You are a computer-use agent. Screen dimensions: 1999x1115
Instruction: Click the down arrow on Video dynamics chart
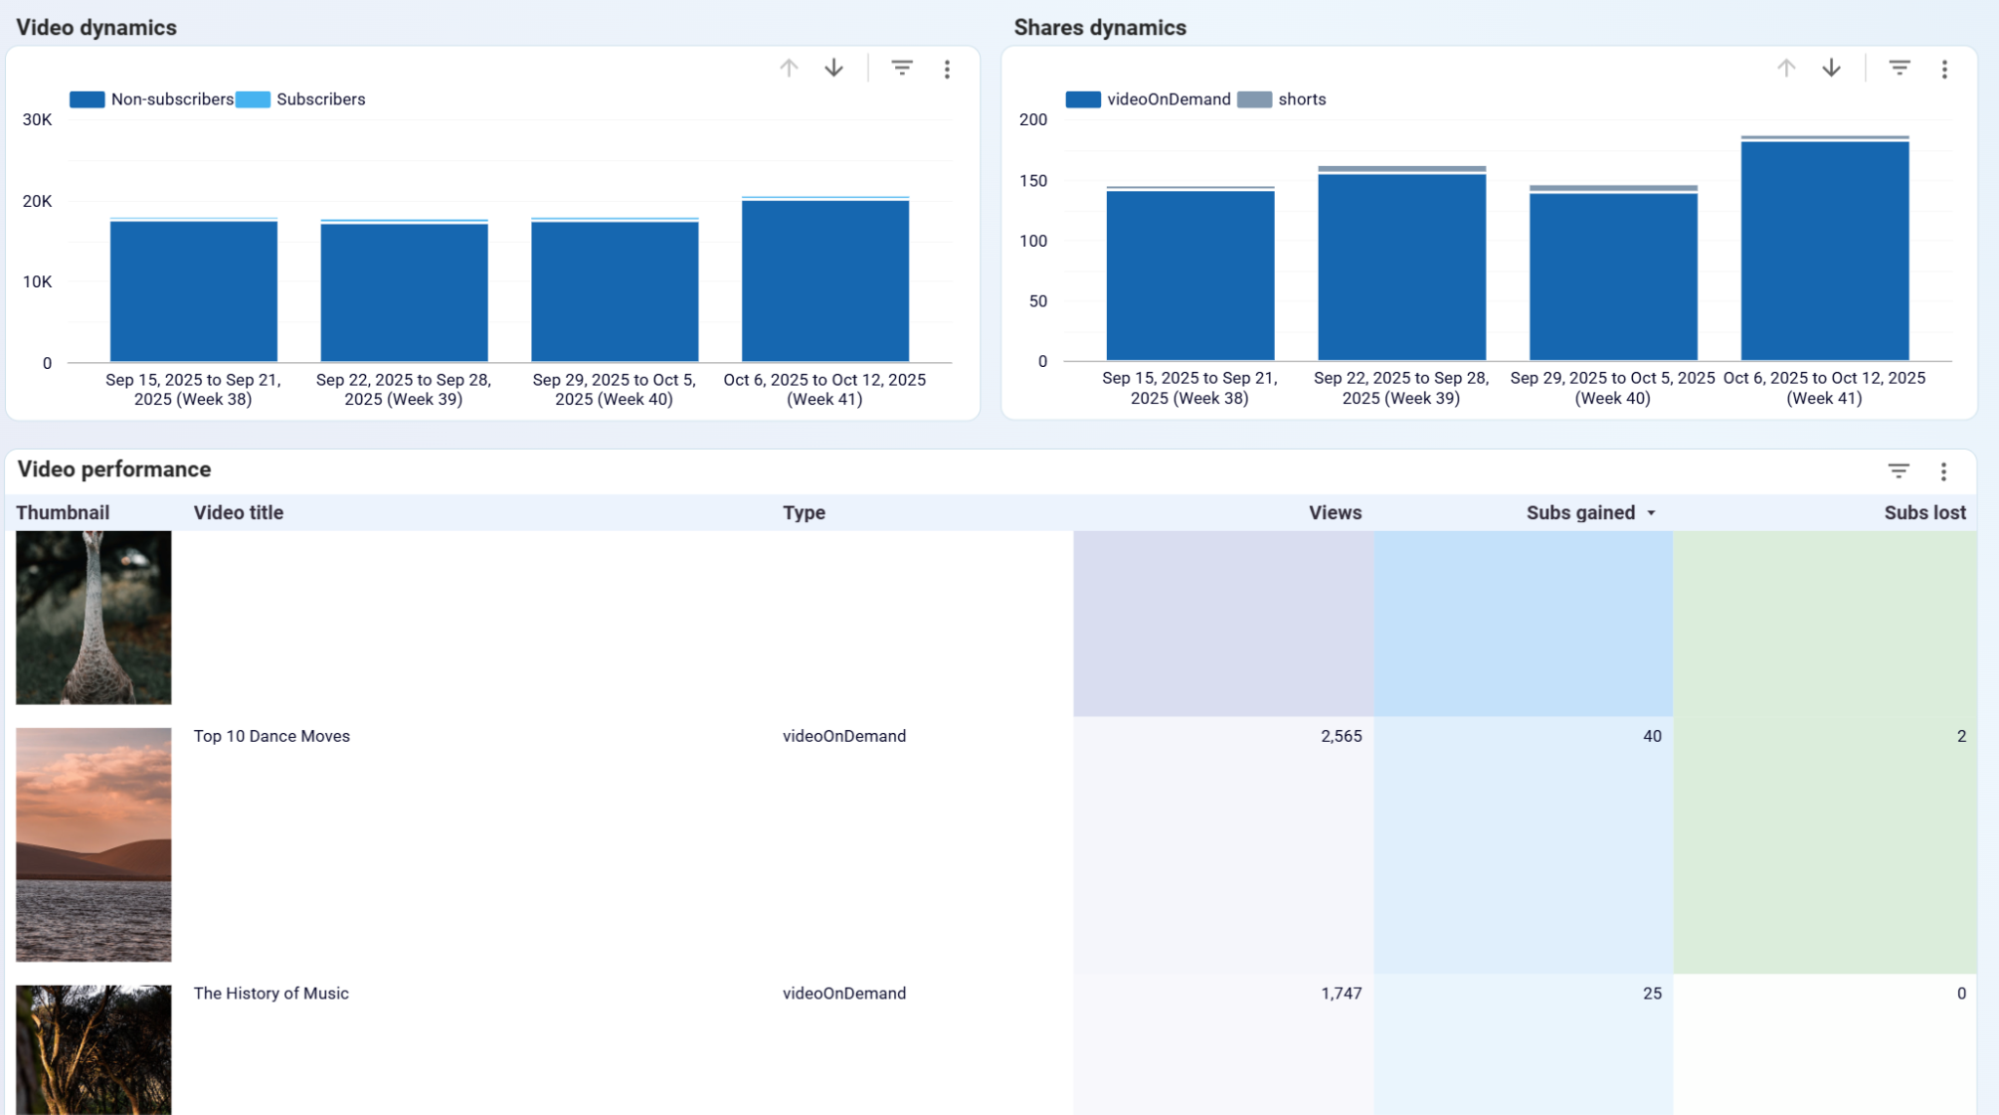[x=832, y=68]
